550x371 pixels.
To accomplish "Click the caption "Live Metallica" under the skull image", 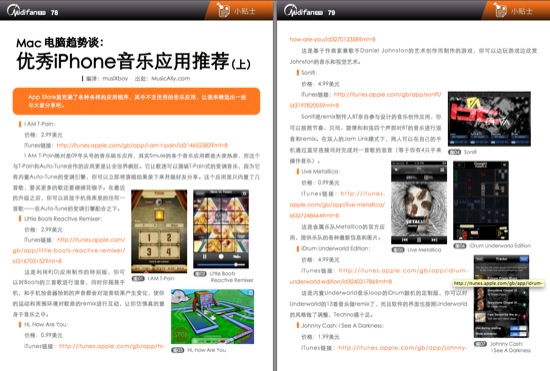I will 424,250.
